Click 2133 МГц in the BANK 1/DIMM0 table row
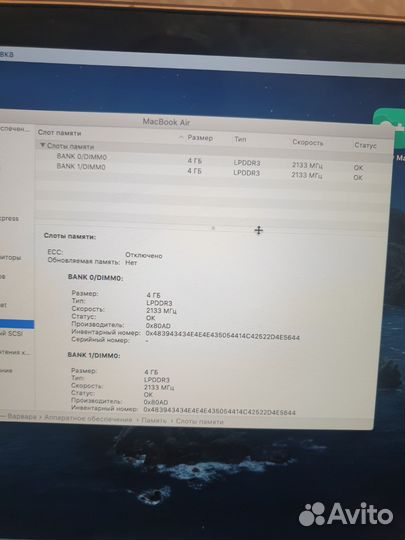The height and width of the screenshot is (540, 405). pyautogui.click(x=307, y=175)
